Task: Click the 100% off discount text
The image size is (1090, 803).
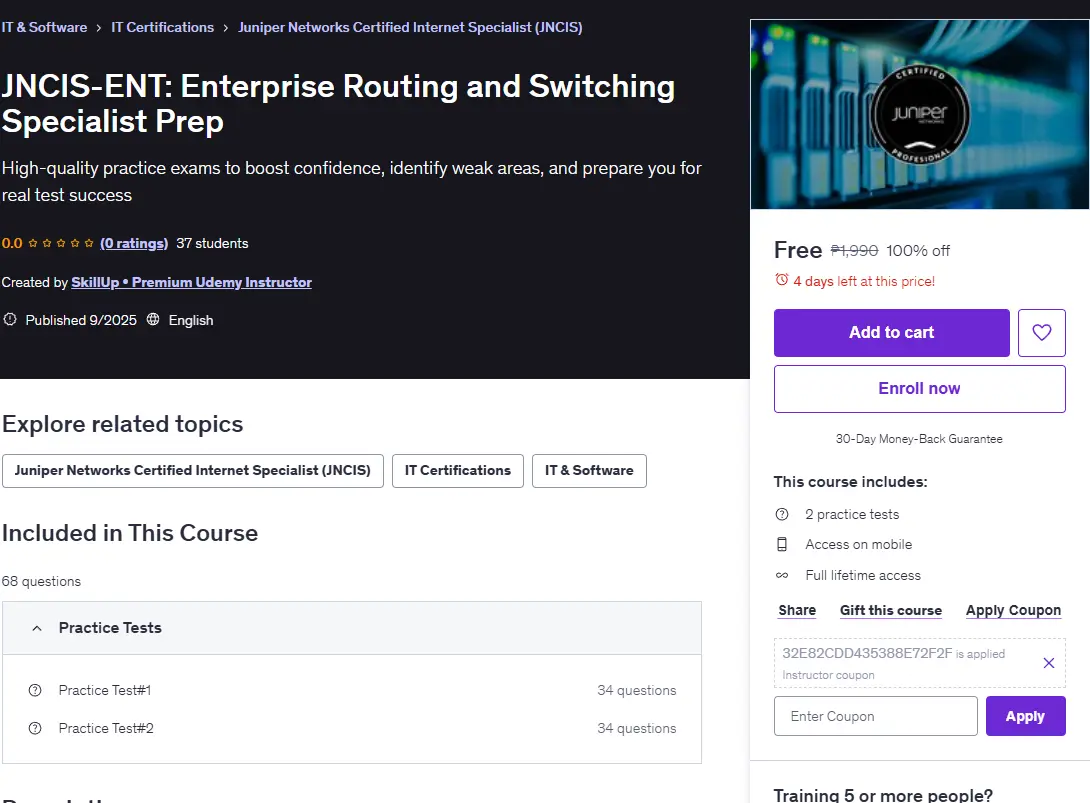Action: (x=918, y=250)
